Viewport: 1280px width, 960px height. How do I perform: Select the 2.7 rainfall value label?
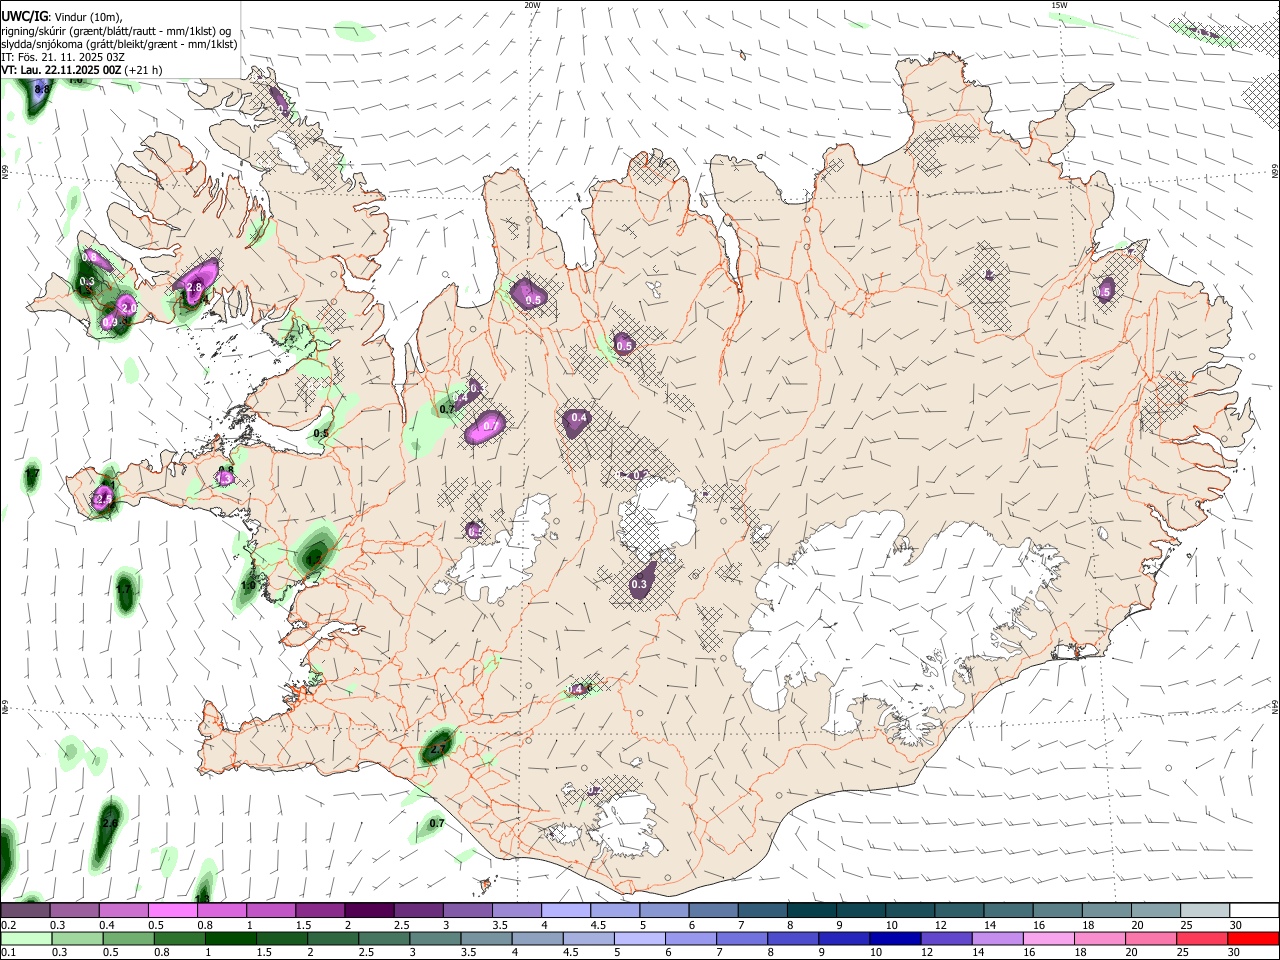tap(438, 749)
